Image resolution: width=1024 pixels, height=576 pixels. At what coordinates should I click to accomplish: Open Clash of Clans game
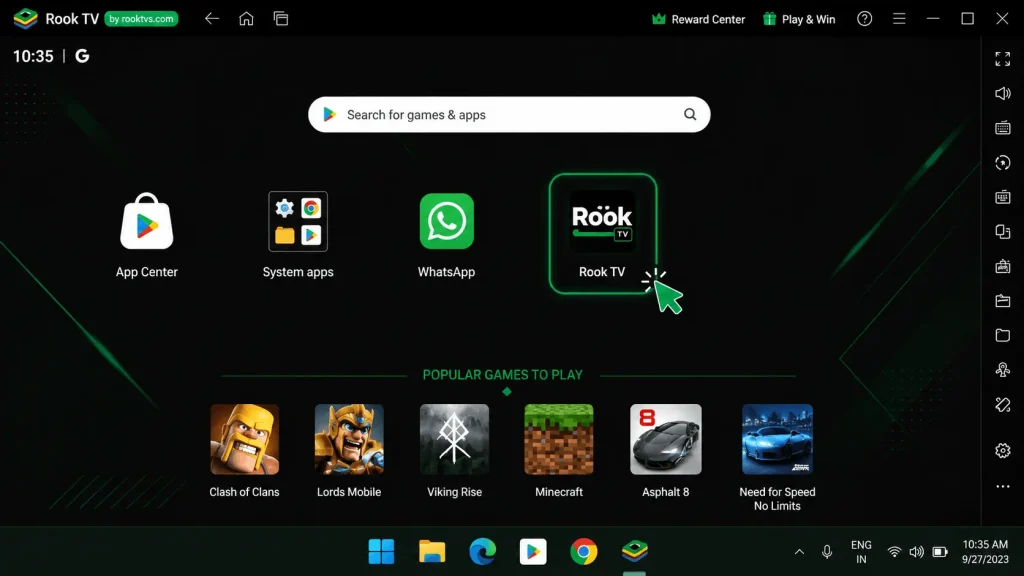pos(244,451)
